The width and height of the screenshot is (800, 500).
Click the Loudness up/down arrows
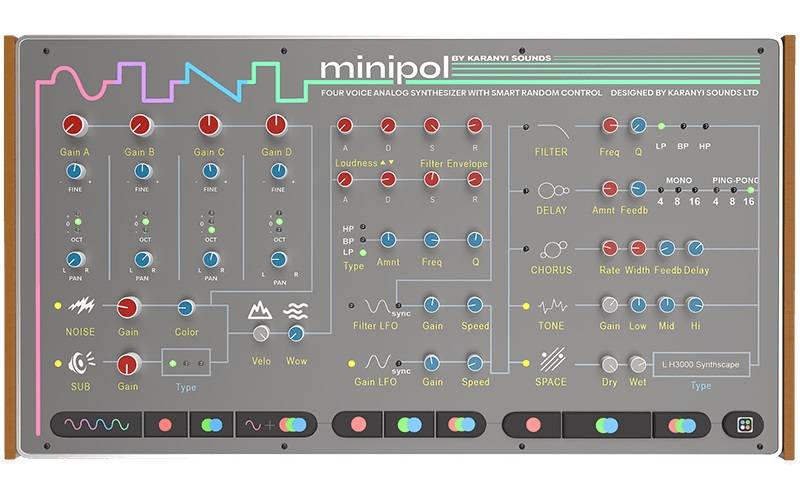pyautogui.click(x=389, y=162)
